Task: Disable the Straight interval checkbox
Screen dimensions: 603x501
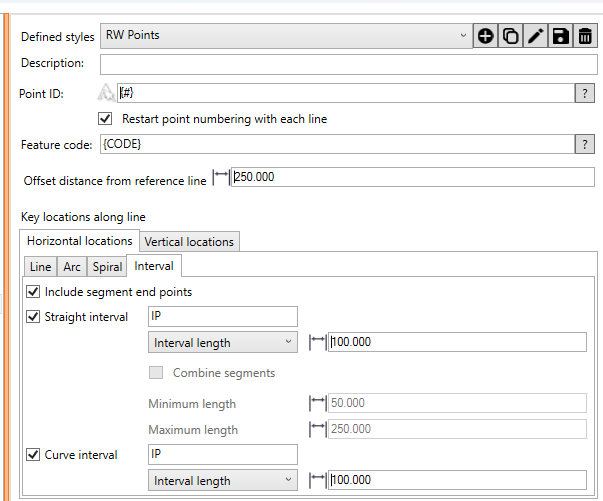Action: [x=35, y=317]
